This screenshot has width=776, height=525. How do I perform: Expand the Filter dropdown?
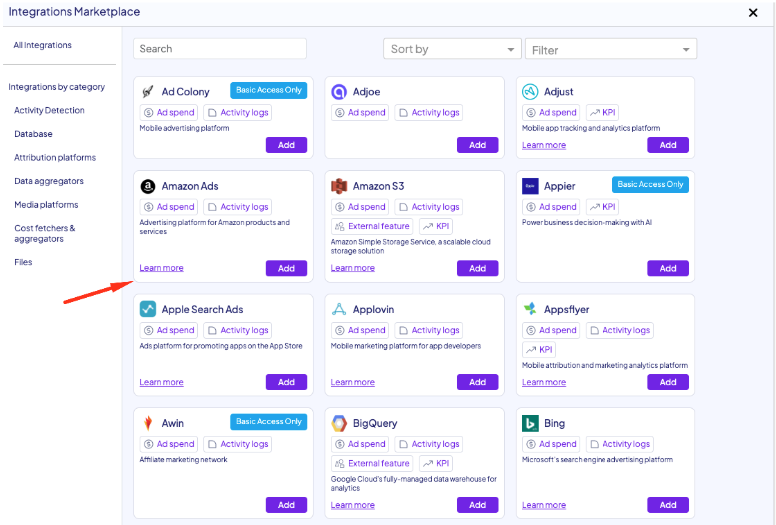coord(611,49)
